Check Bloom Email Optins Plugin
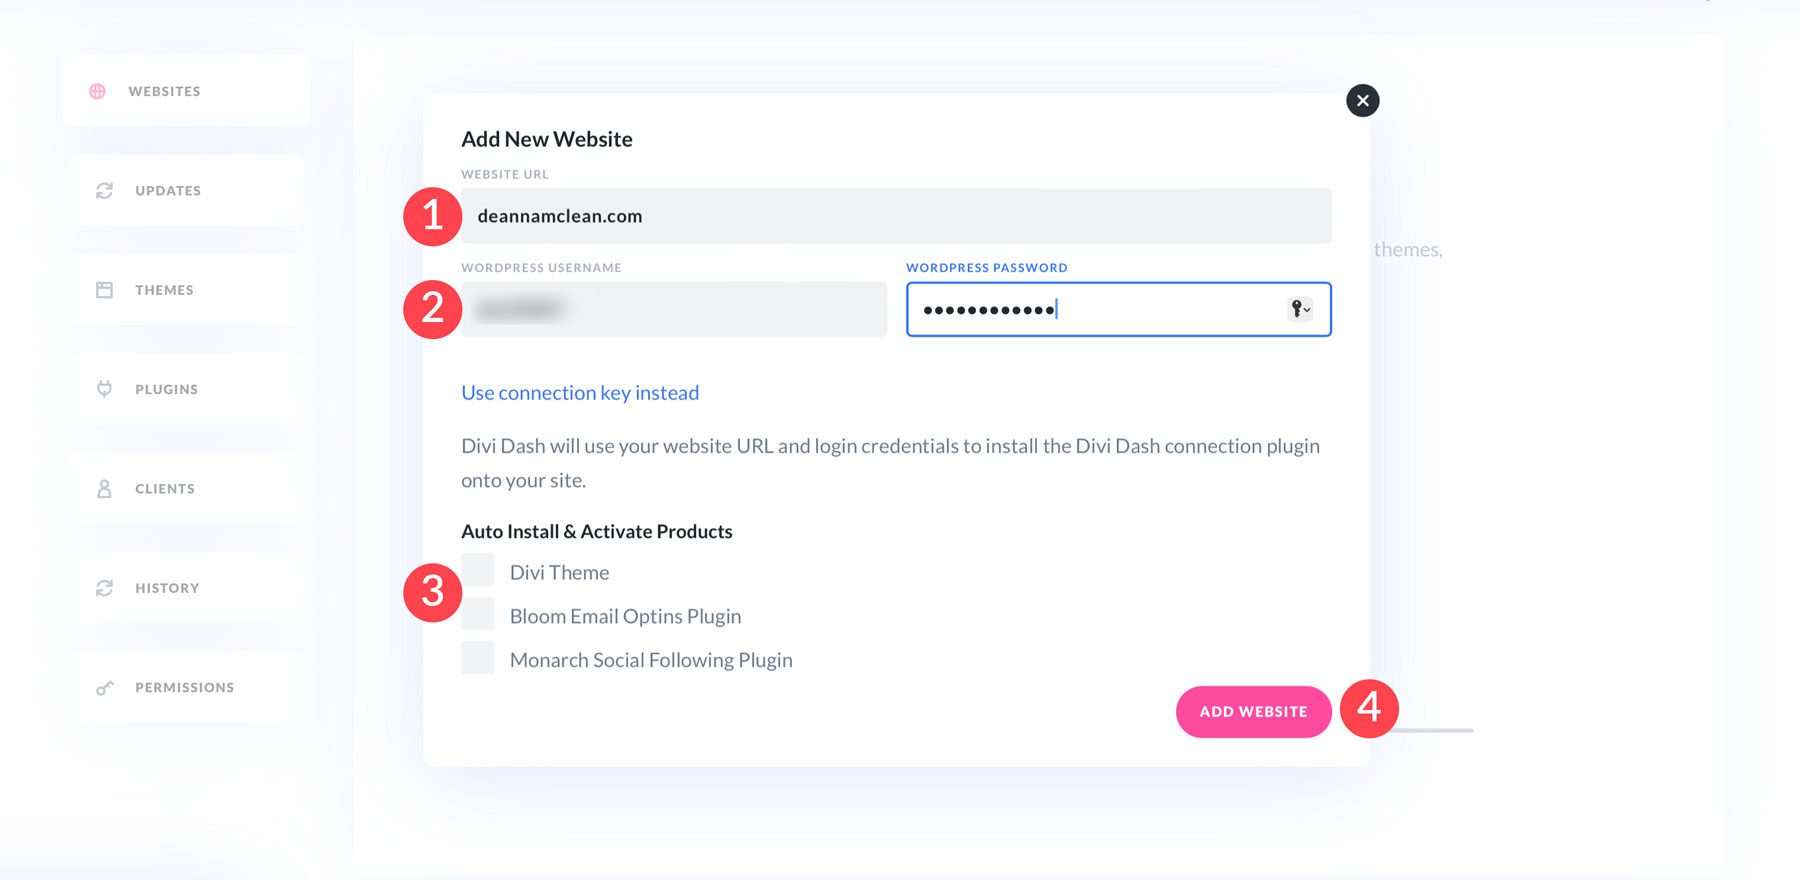Screen dimensions: 1800x880 click(477, 613)
